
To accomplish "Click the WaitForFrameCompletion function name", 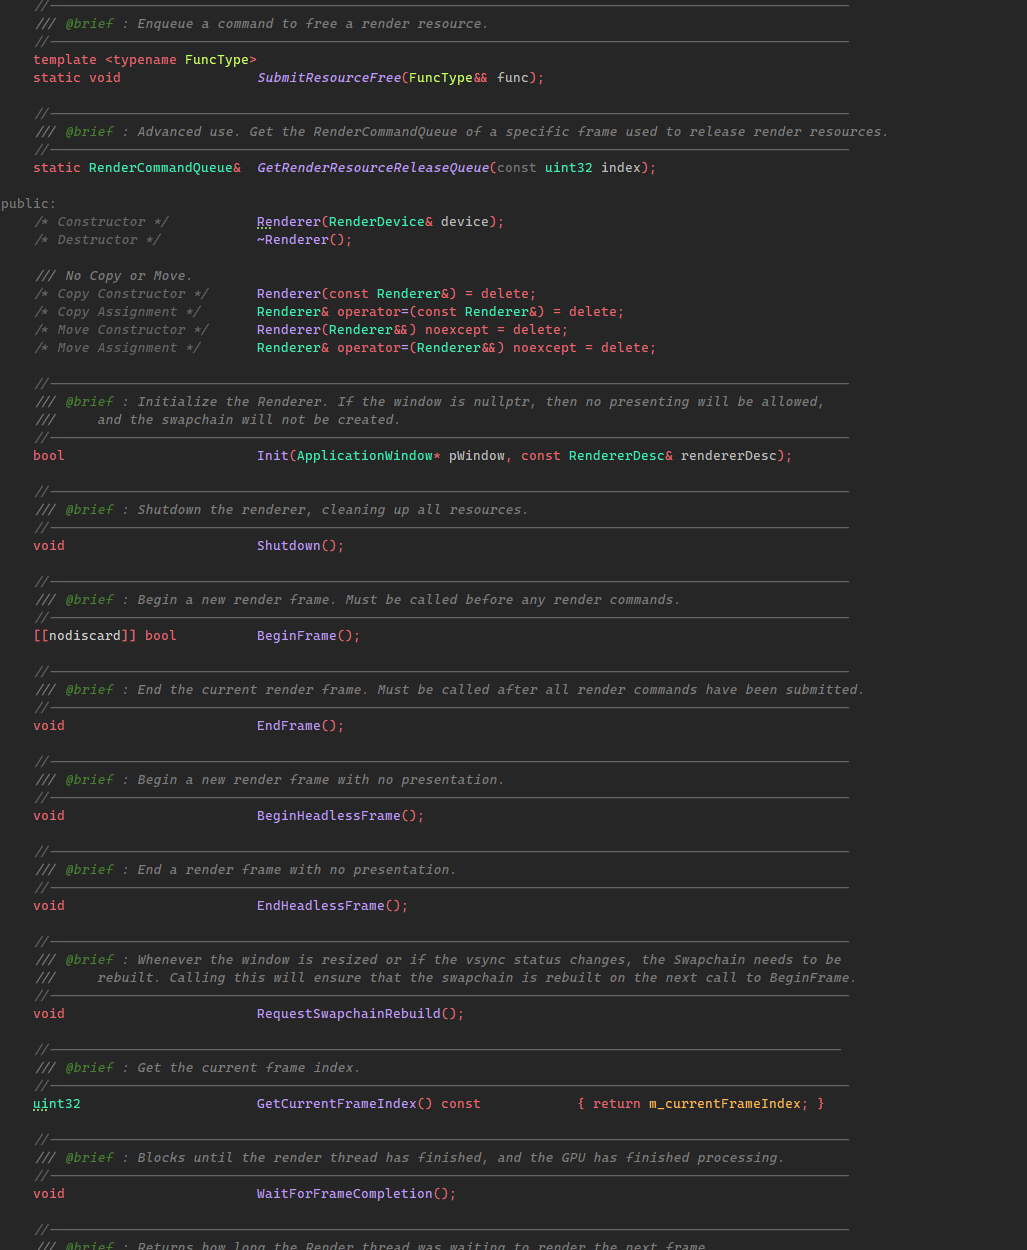I will [344, 1194].
